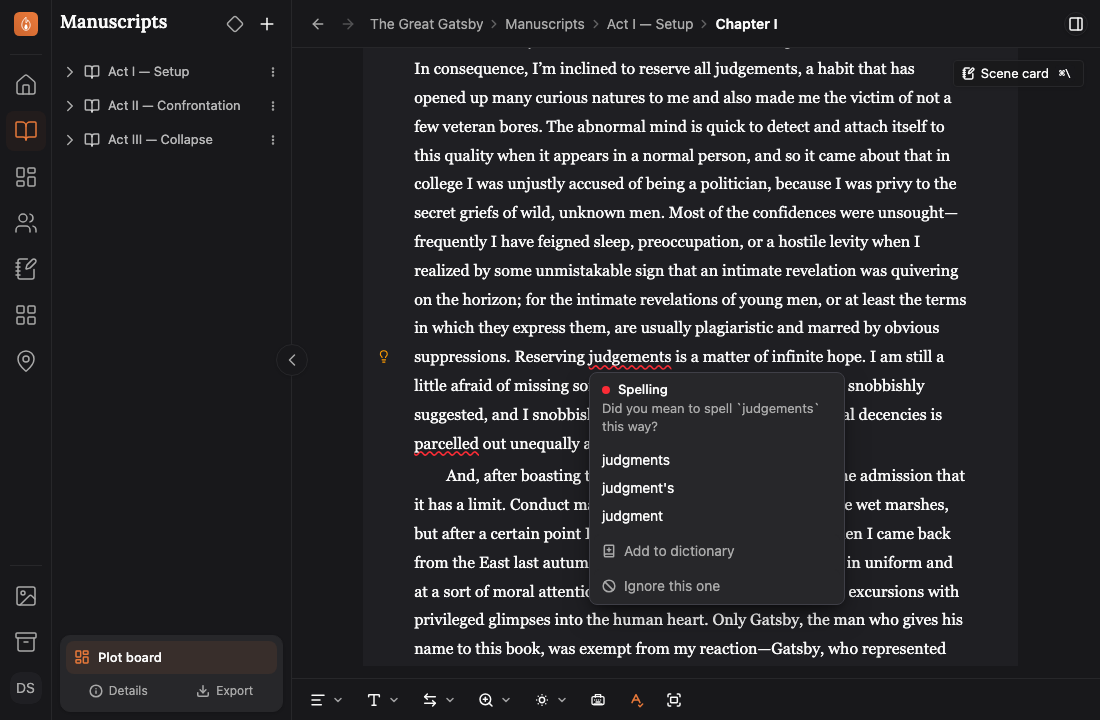Screen dimensions: 1100x720
Task: Click the focus mode frame icon
Action: (x=673, y=700)
